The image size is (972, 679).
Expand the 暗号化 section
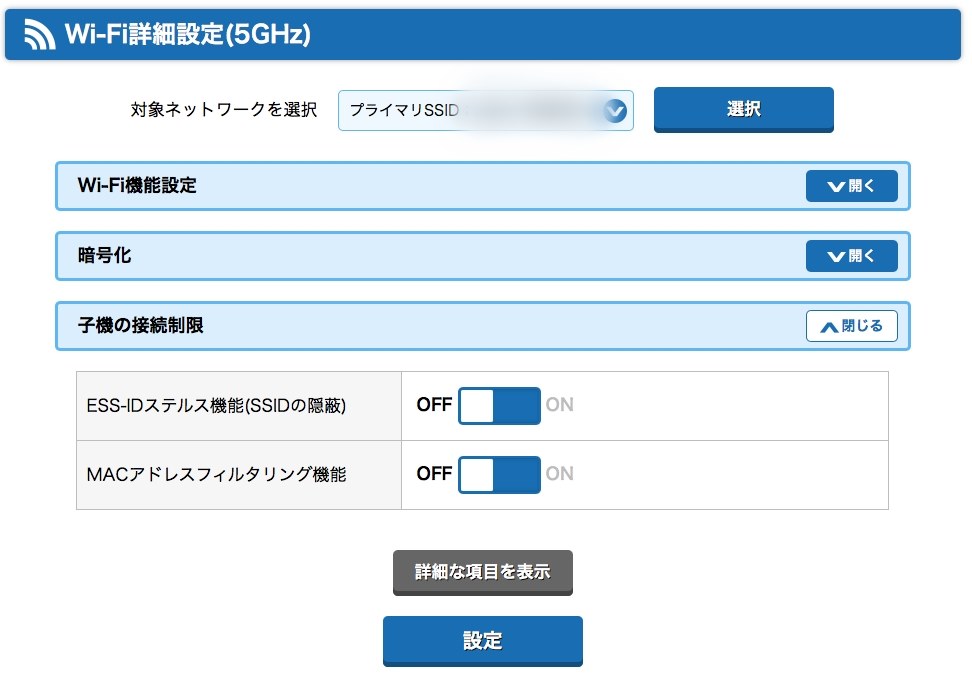point(851,256)
